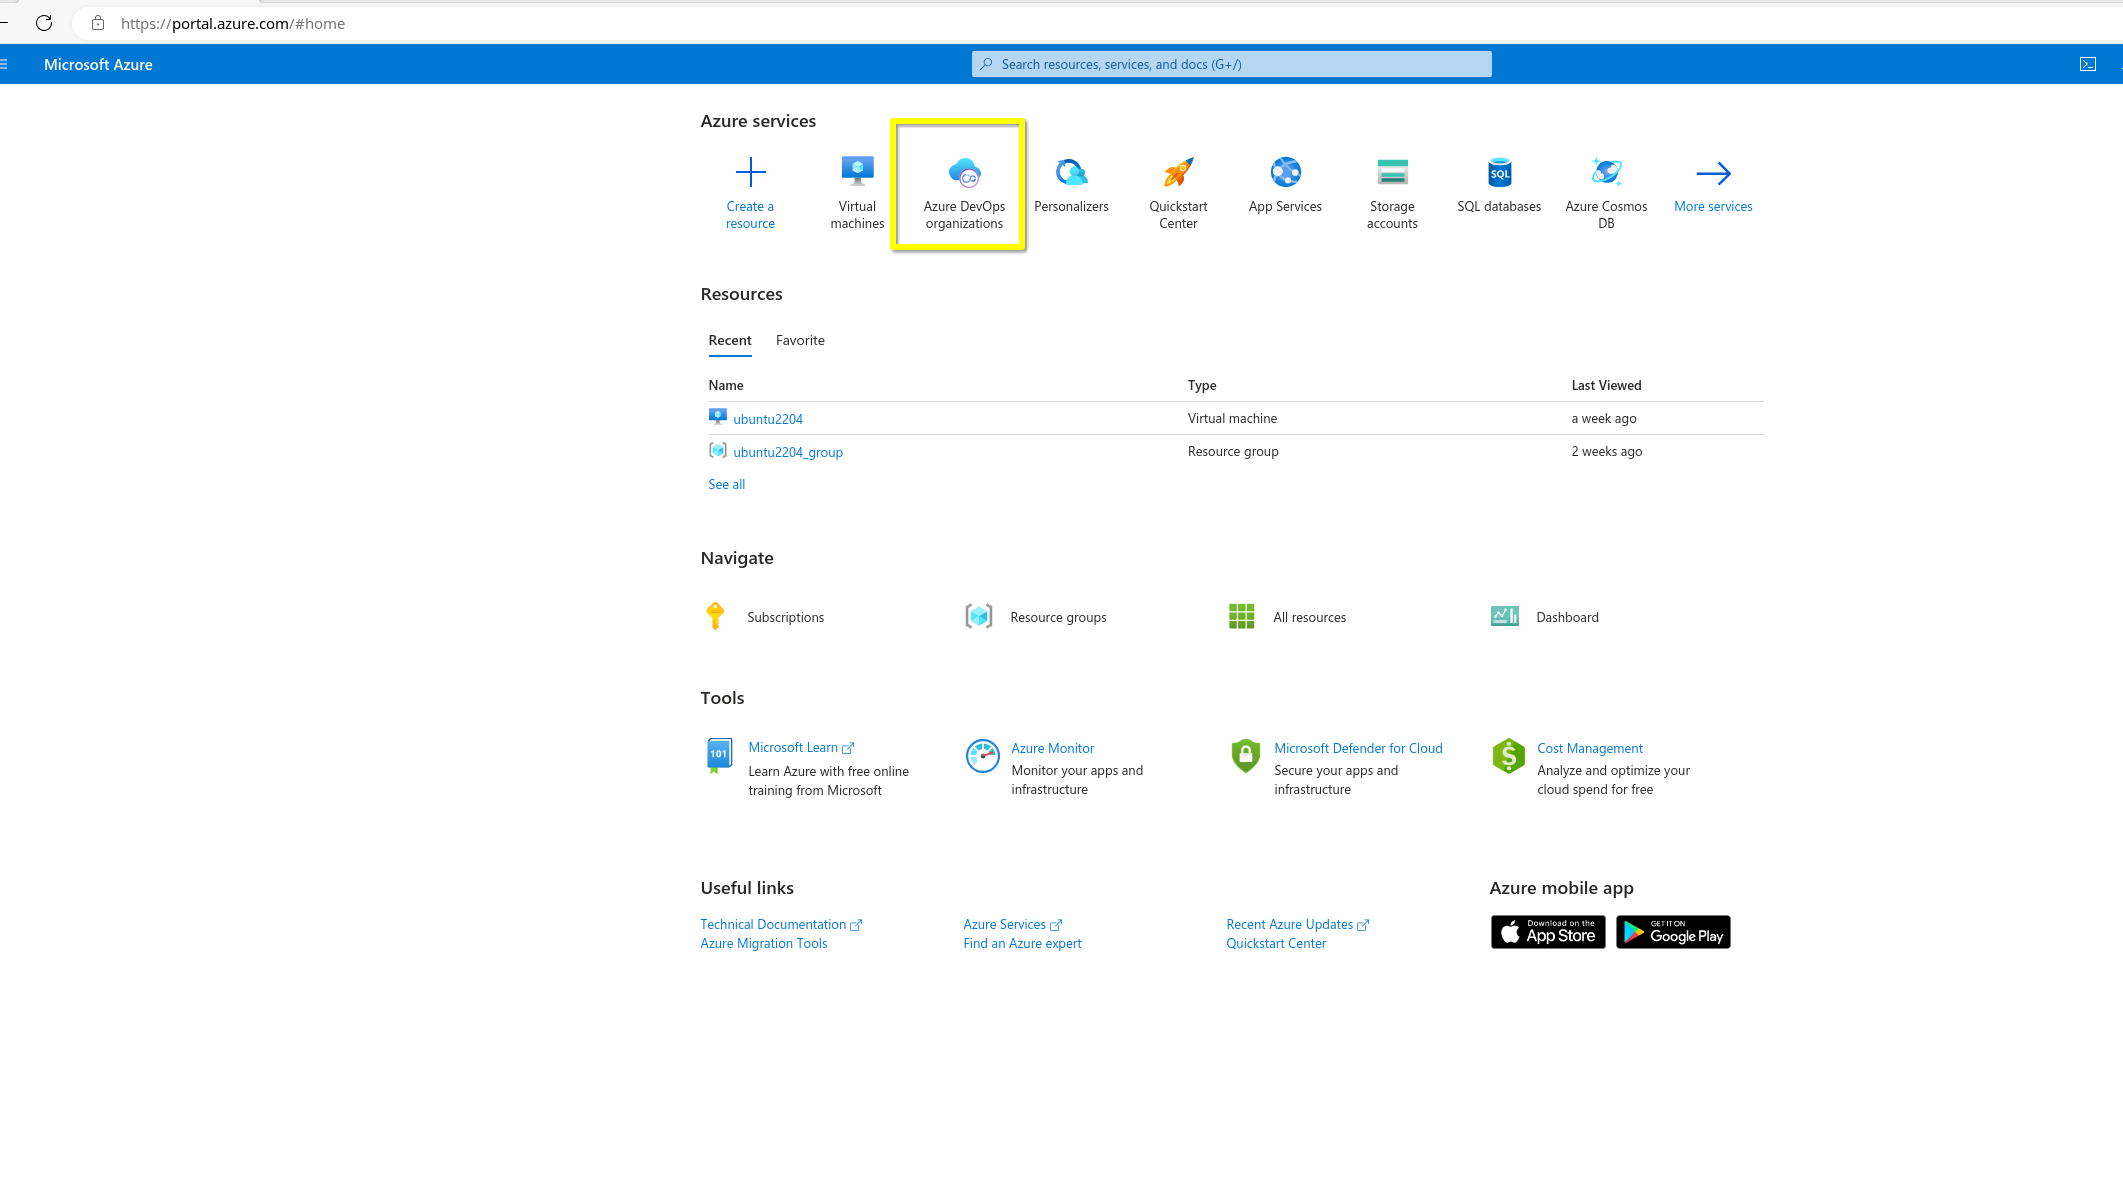Click the Microsoft Learn 101 badge icon
2123x1178 pixels.
718,756
